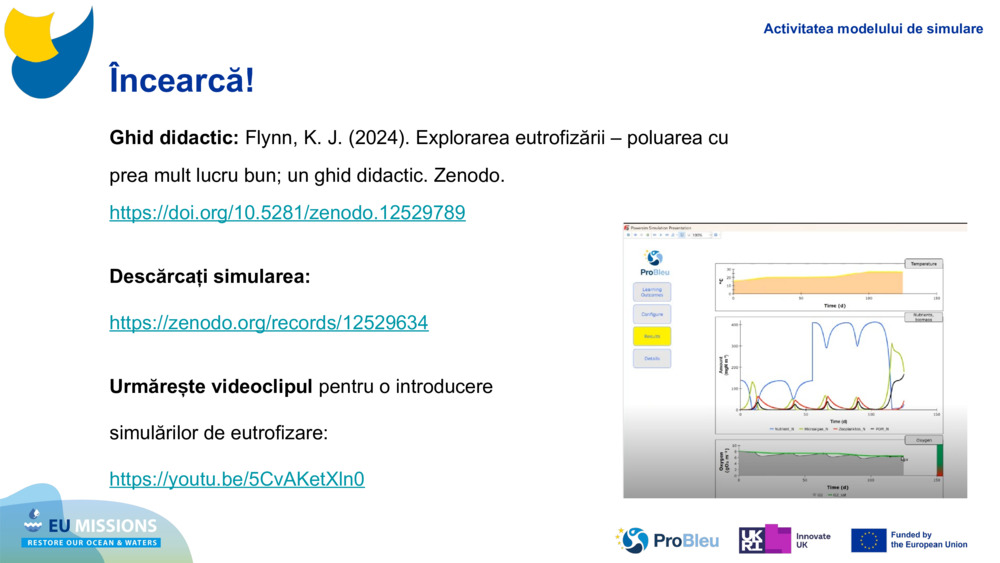The image size is (1000, 563).
Task: Select the Temperature chart label tab
Action: click(x=923, y=264)
